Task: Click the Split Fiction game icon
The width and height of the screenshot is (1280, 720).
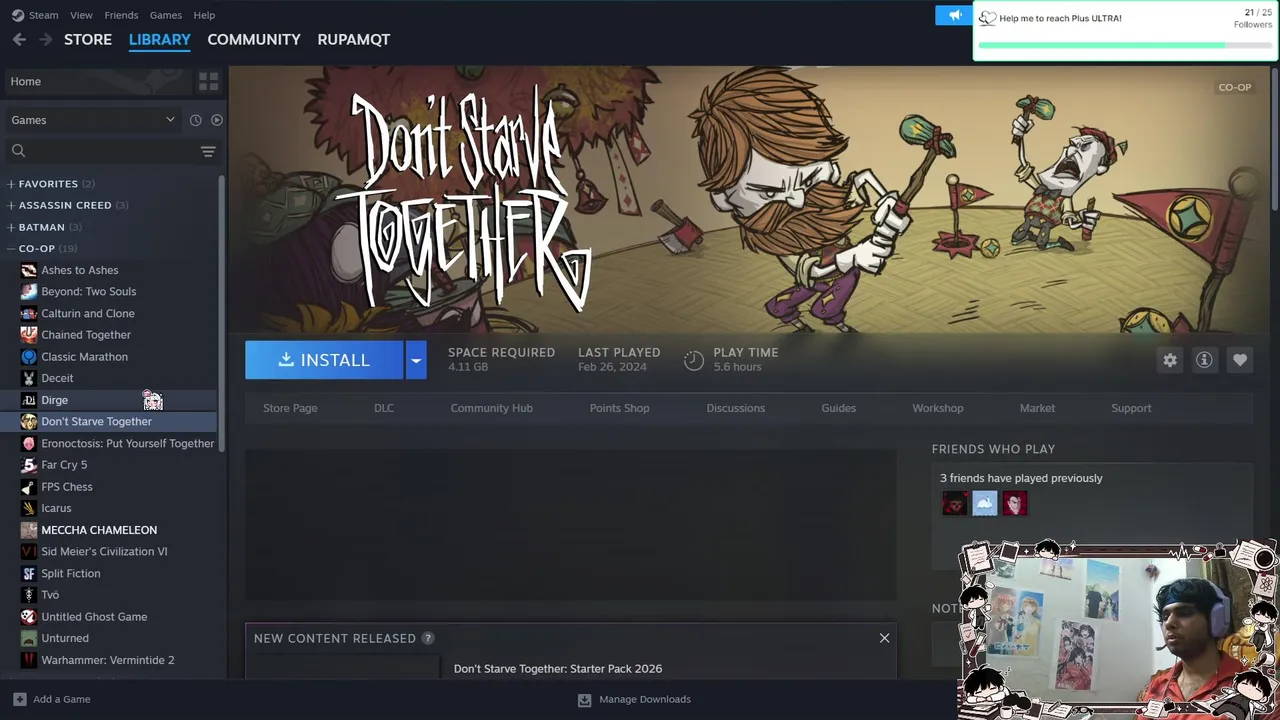Action: [29, 574]
